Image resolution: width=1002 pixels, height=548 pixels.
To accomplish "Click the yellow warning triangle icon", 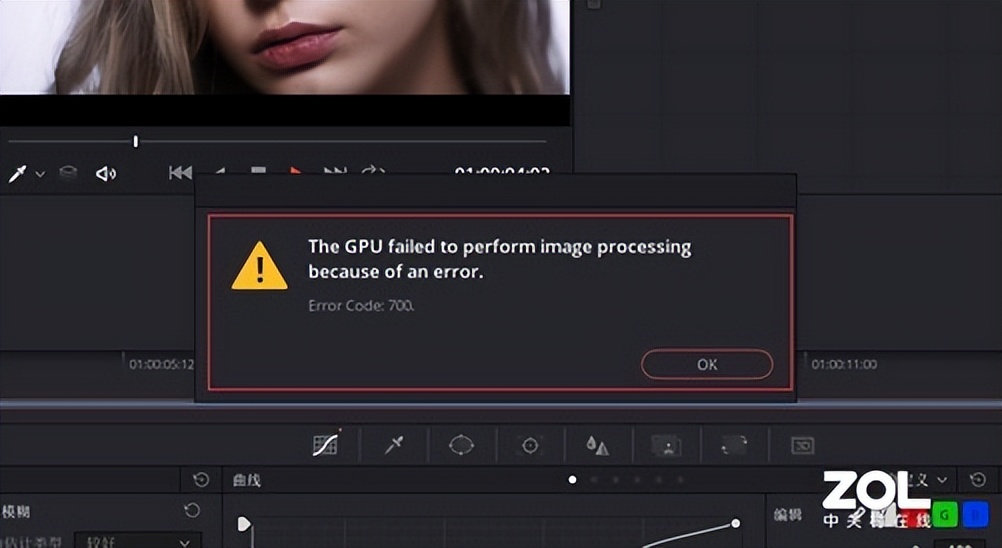I will coord(259,266).
